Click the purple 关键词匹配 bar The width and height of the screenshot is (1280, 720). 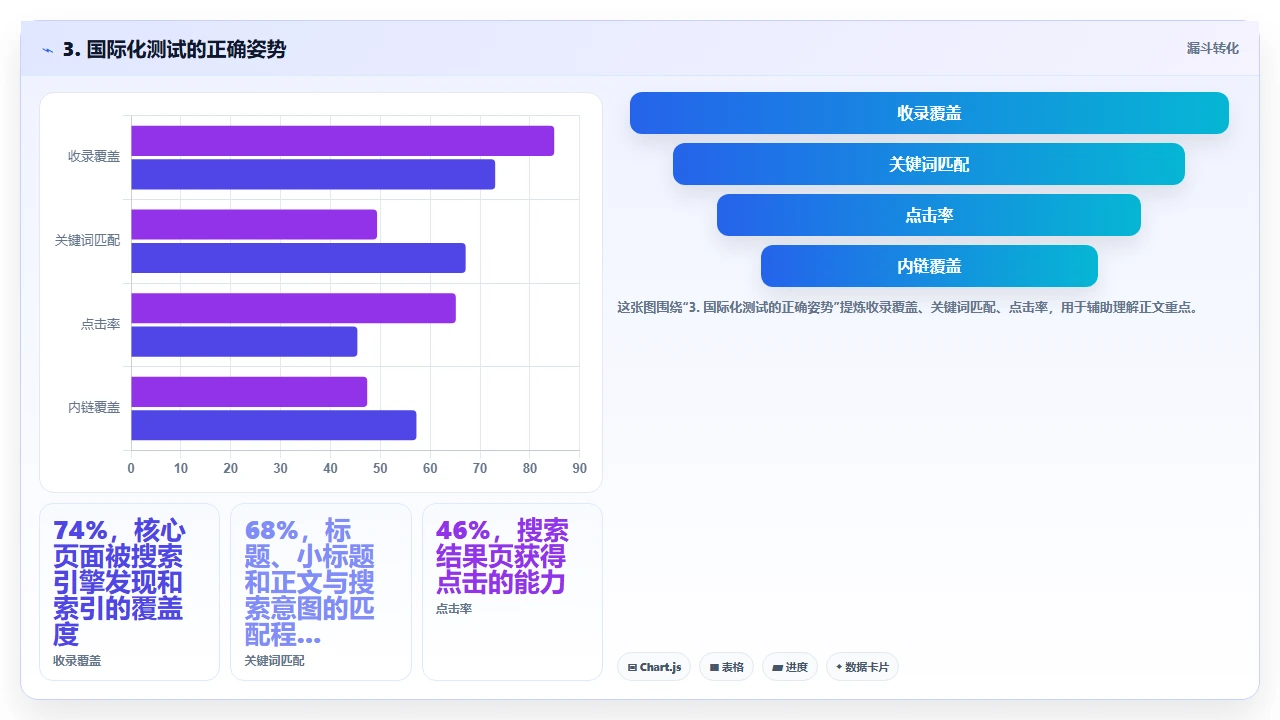tap(254, 224)
